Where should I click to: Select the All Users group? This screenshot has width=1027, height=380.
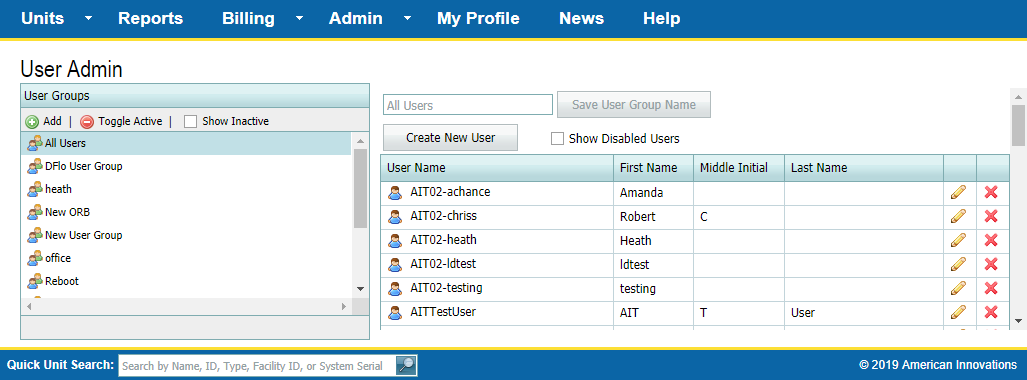click(x=187, y=143)
